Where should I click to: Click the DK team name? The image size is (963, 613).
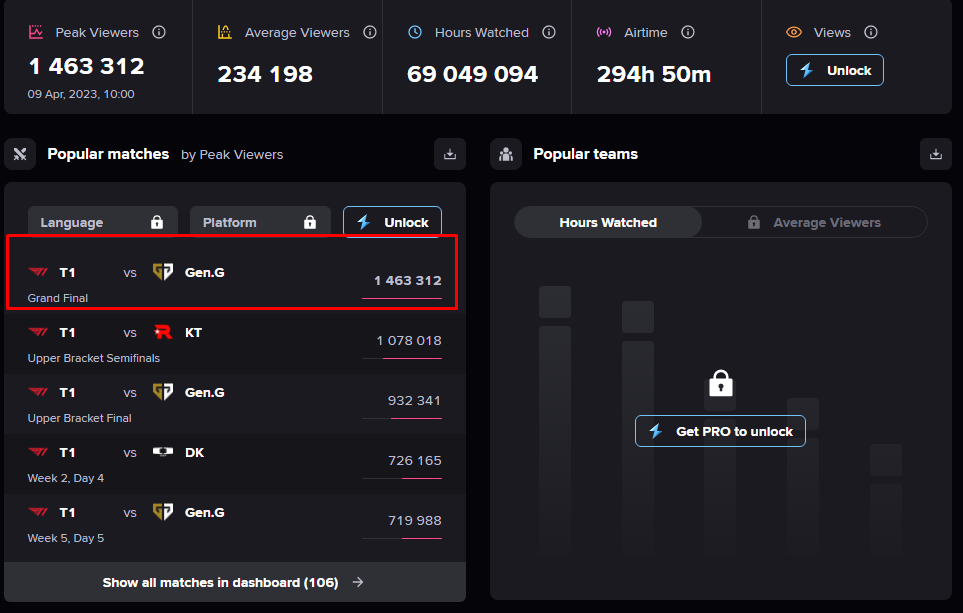[x=195, y=453]
